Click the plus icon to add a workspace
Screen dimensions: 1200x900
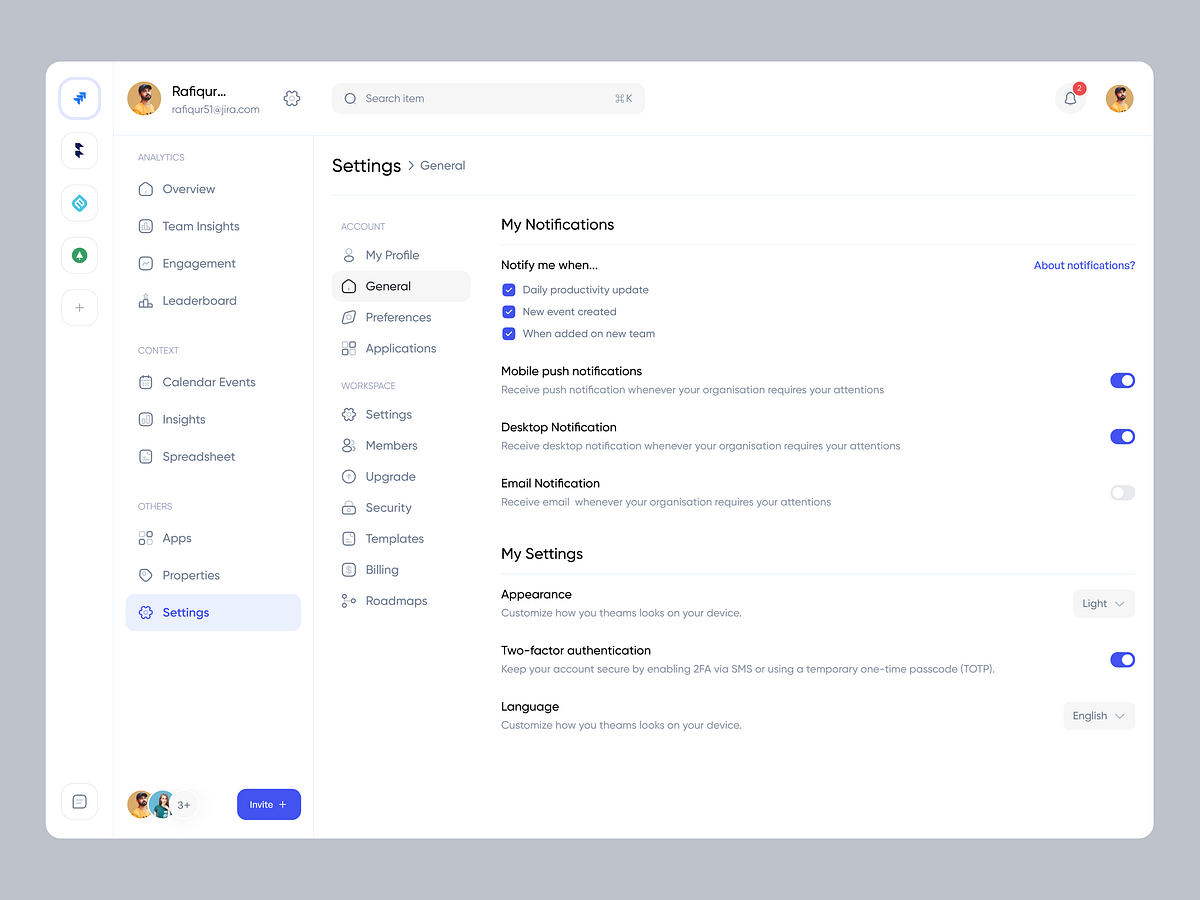pos(80,307)
